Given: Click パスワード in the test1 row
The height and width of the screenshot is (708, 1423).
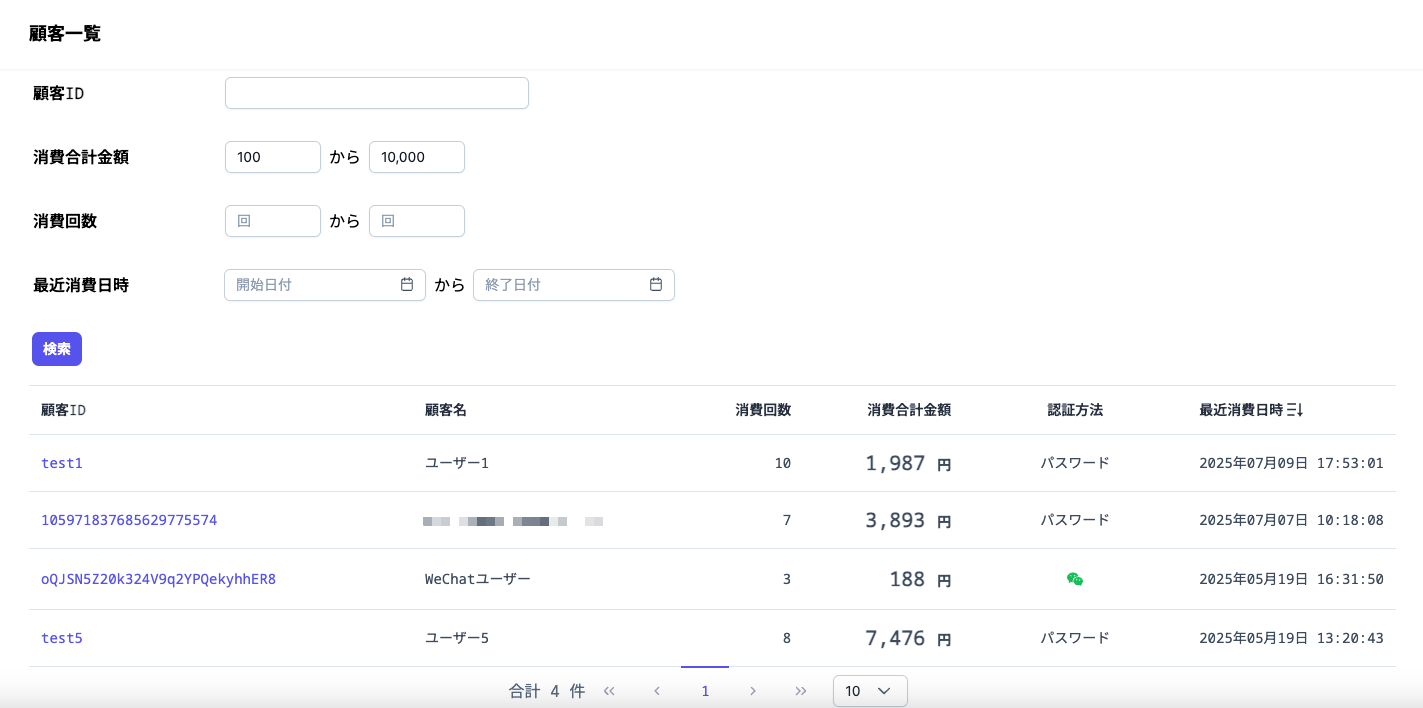Looking at the screenshot, I should click(1075, 463).
